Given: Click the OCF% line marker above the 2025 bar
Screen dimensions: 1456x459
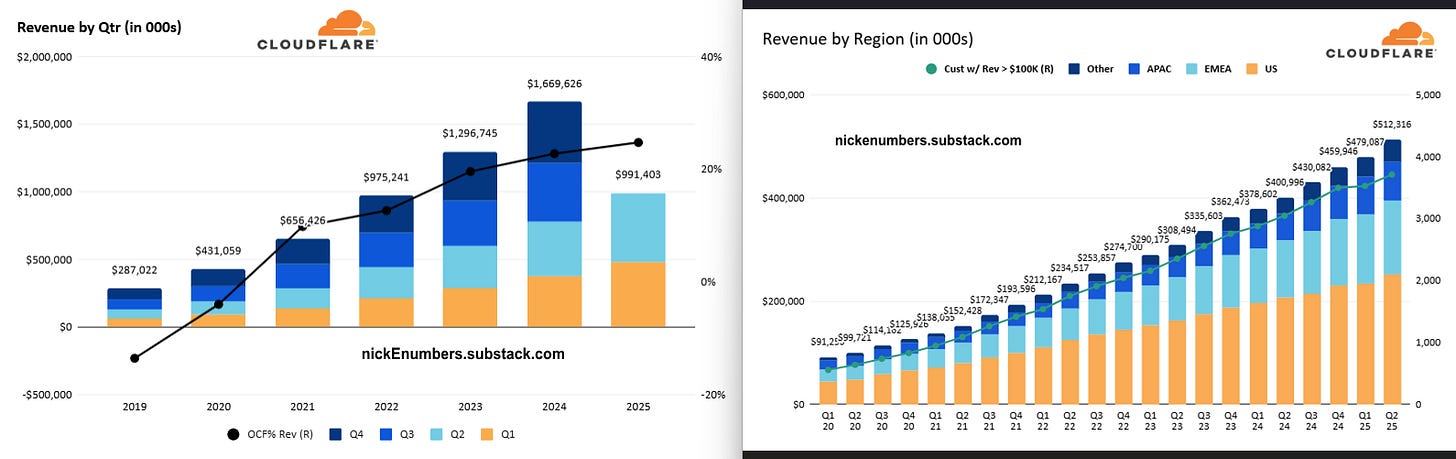Looking at the screenshot, I should (640, 143).
